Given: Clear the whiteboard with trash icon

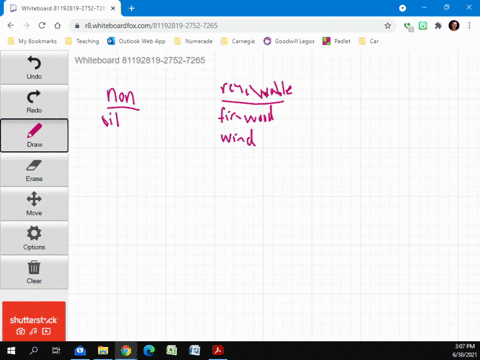Looking at the screenshot, I should 34,272.
